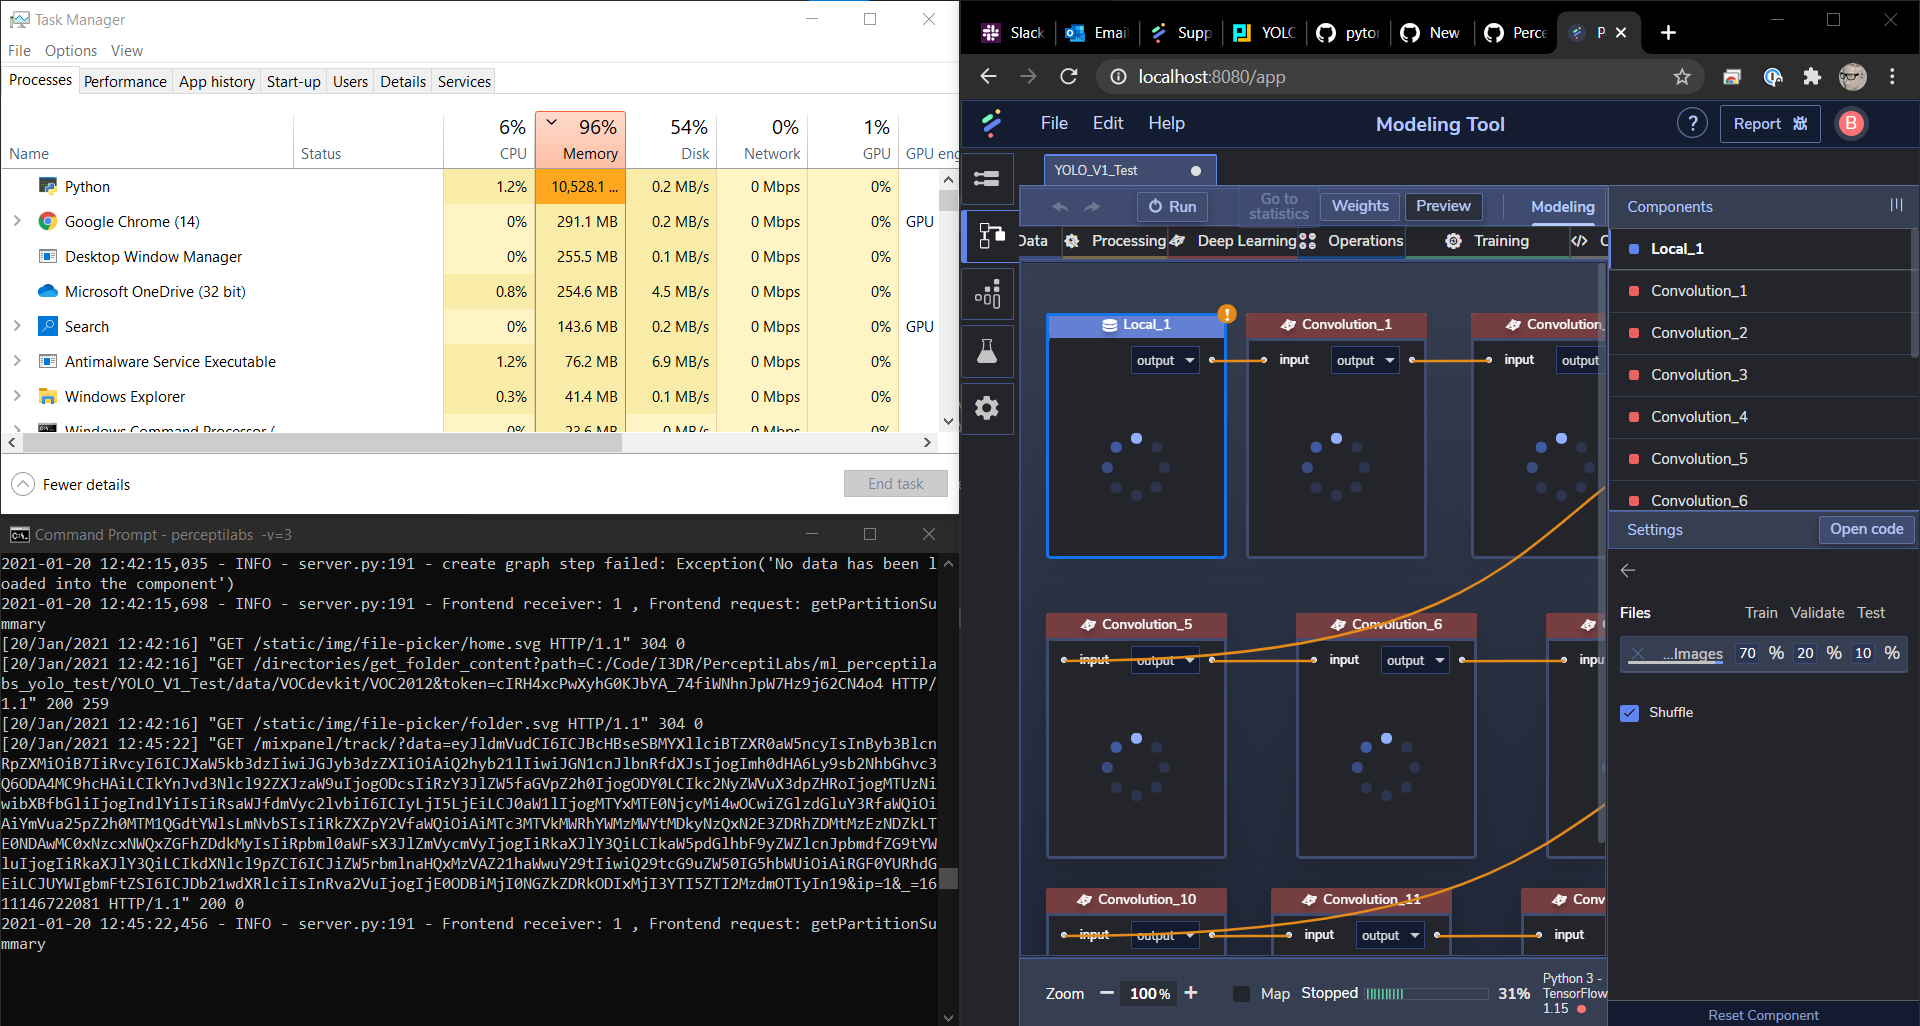Click the undo arrow above the canvas
The width and height of the screenshot is (1920, 1026).
click(1060, 206)
